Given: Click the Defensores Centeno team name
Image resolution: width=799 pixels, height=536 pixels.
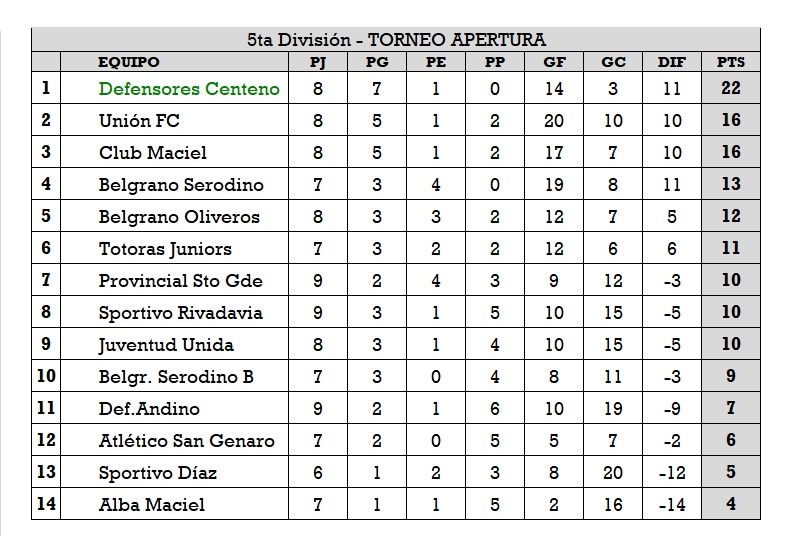Looking at the screenshot, I should click(189, 88).
